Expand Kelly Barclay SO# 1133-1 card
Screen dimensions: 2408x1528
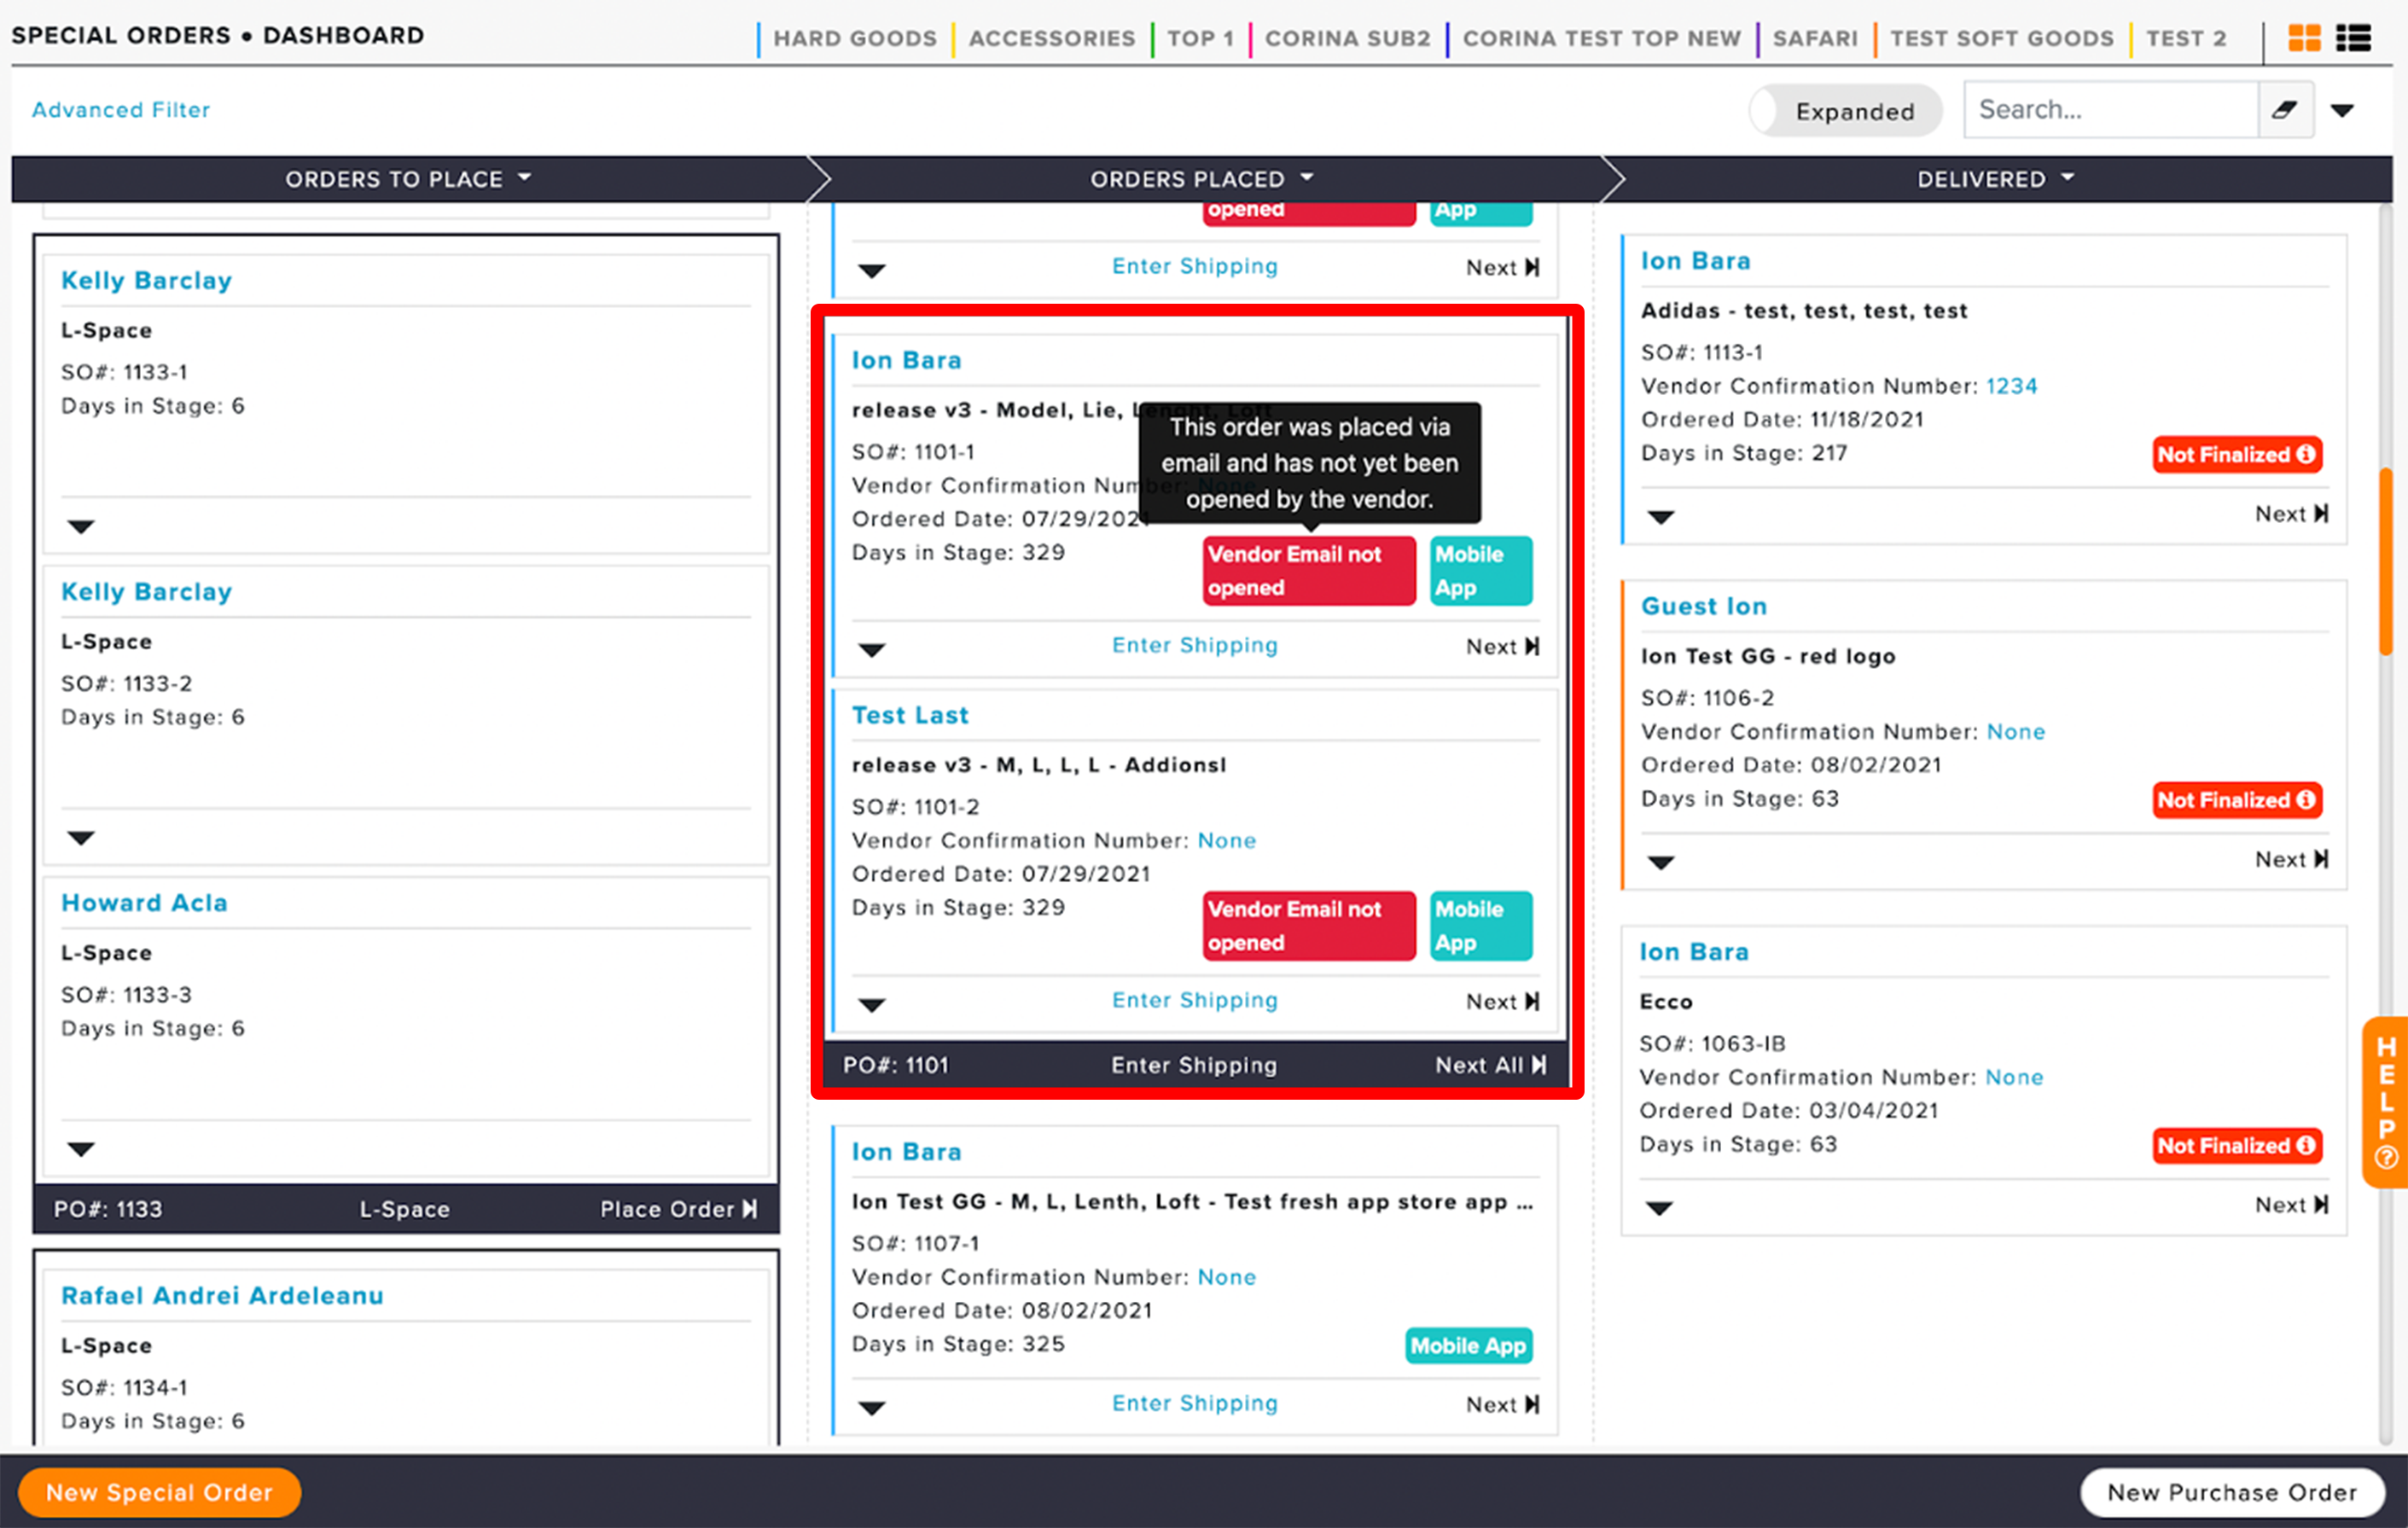(x=81, y=527)
